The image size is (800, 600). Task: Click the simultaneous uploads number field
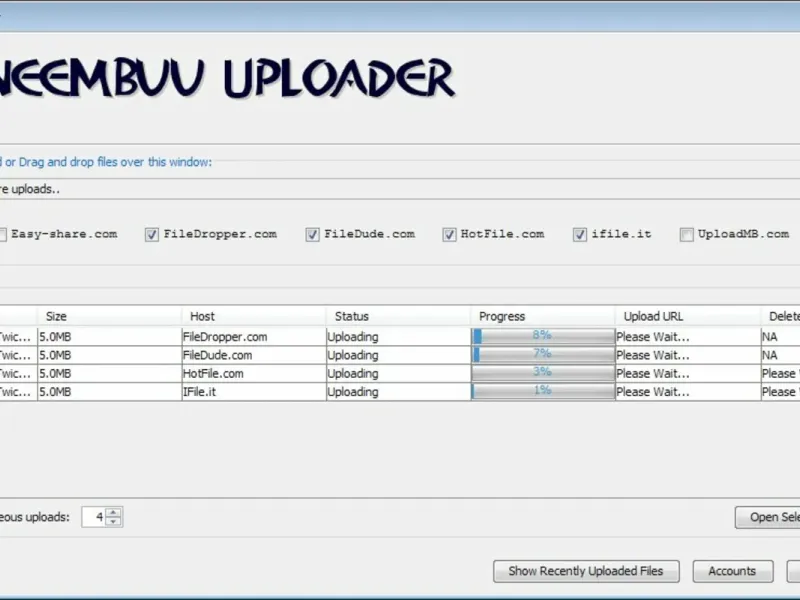tap(94, 517)
